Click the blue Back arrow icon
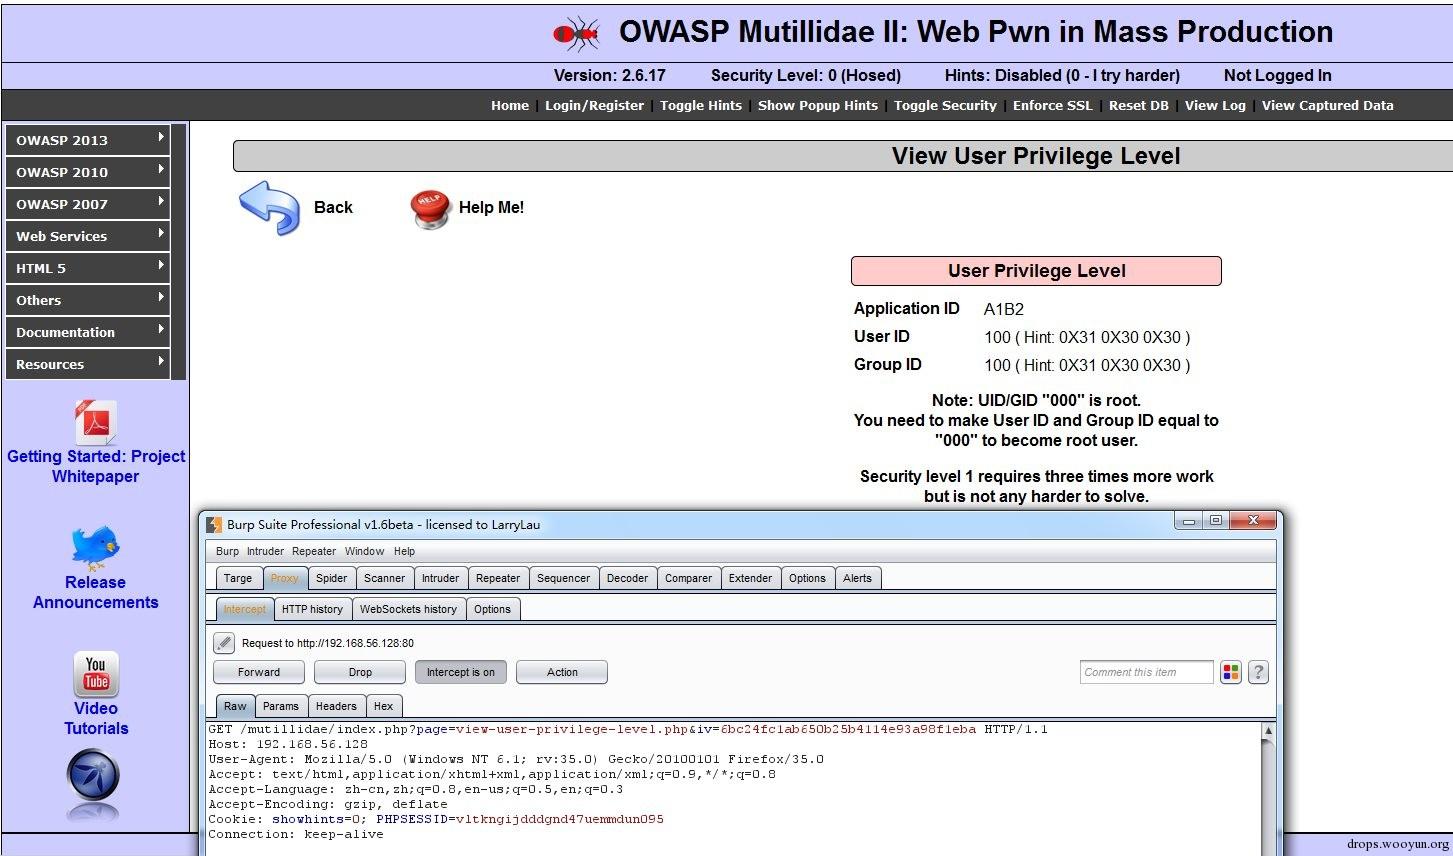This screenshot has height=856, width=1453. click(x=269, y=207)
